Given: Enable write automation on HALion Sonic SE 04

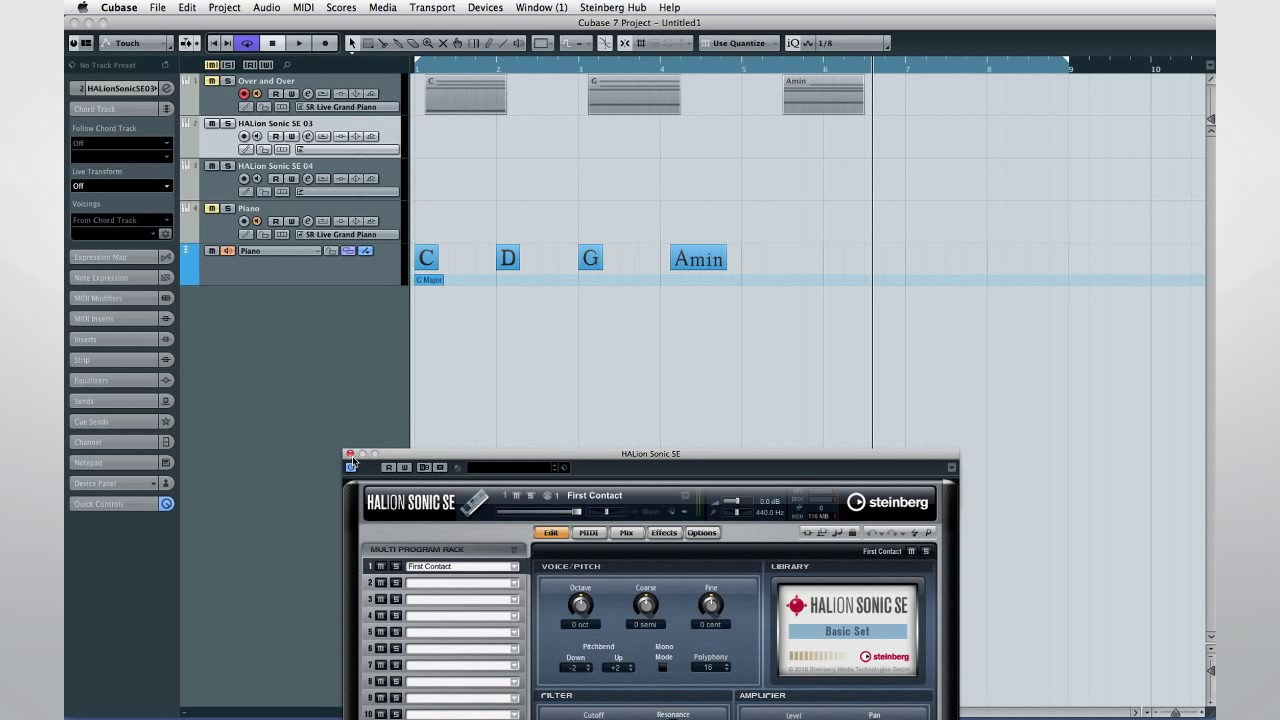Looking at the screenshot, I should tap(291, 179).
